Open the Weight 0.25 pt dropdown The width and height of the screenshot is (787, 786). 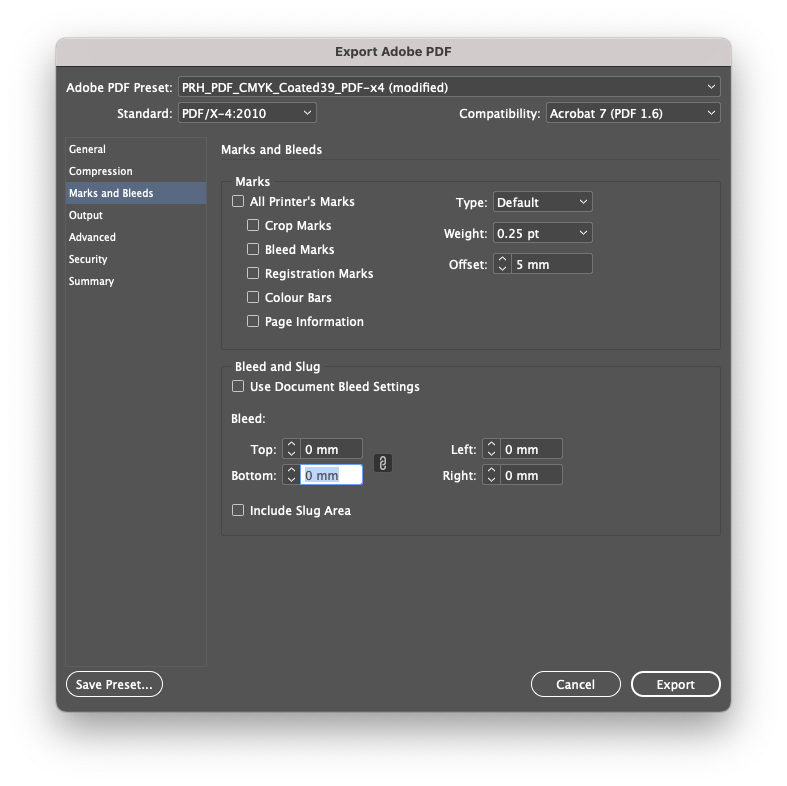click(x=543, y=233)
